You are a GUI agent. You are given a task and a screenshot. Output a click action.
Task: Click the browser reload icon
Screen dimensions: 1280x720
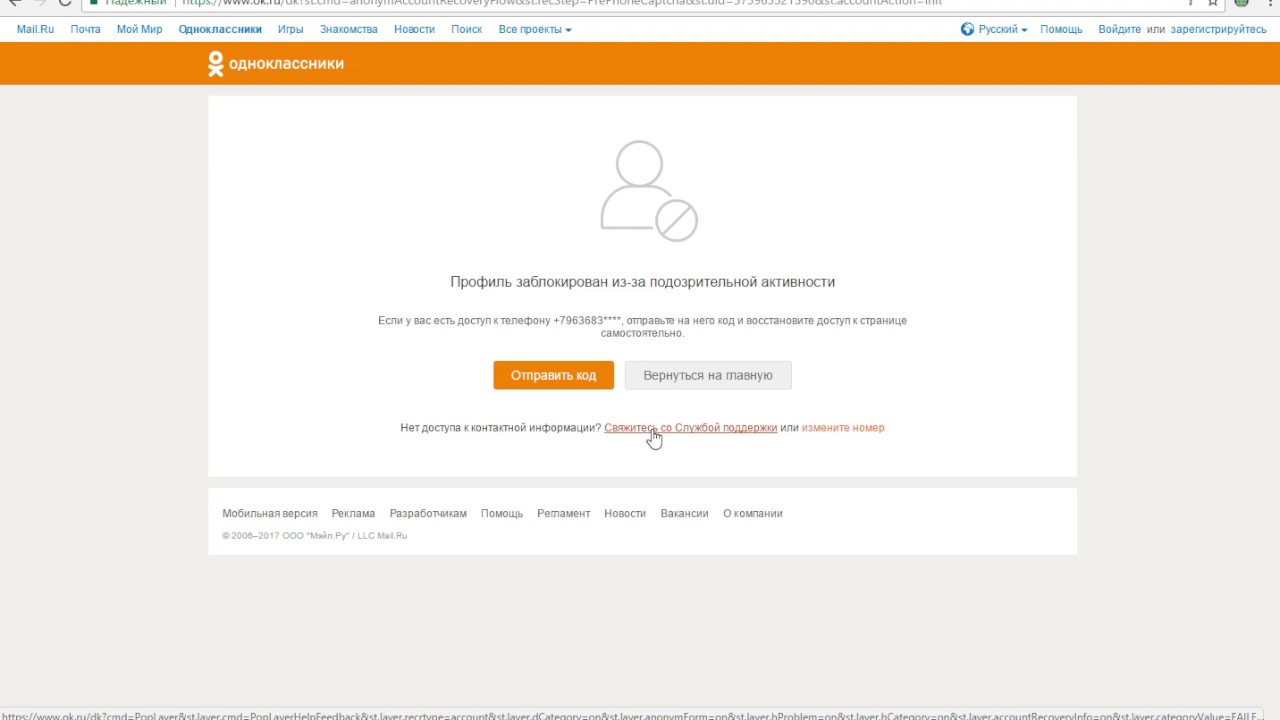tap(65, 3)
